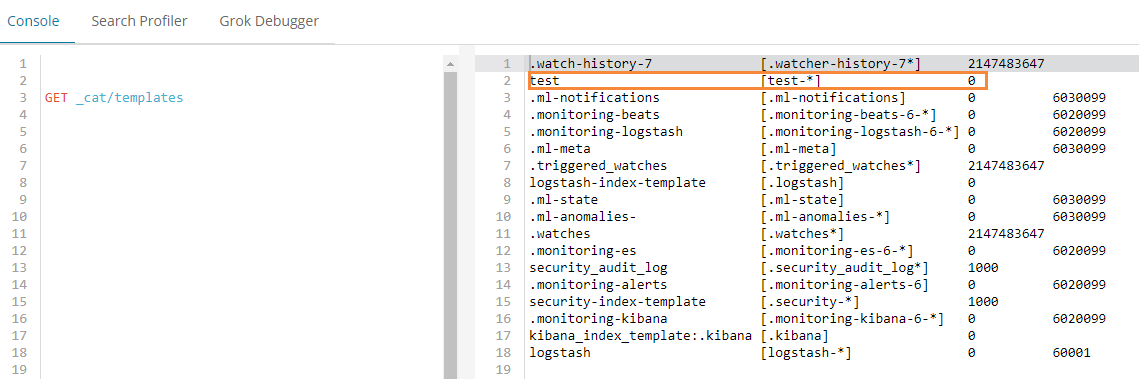Click the [.monitoring-alerts-6] pattern
The image size is (1139, 379).
pos(844,285)
